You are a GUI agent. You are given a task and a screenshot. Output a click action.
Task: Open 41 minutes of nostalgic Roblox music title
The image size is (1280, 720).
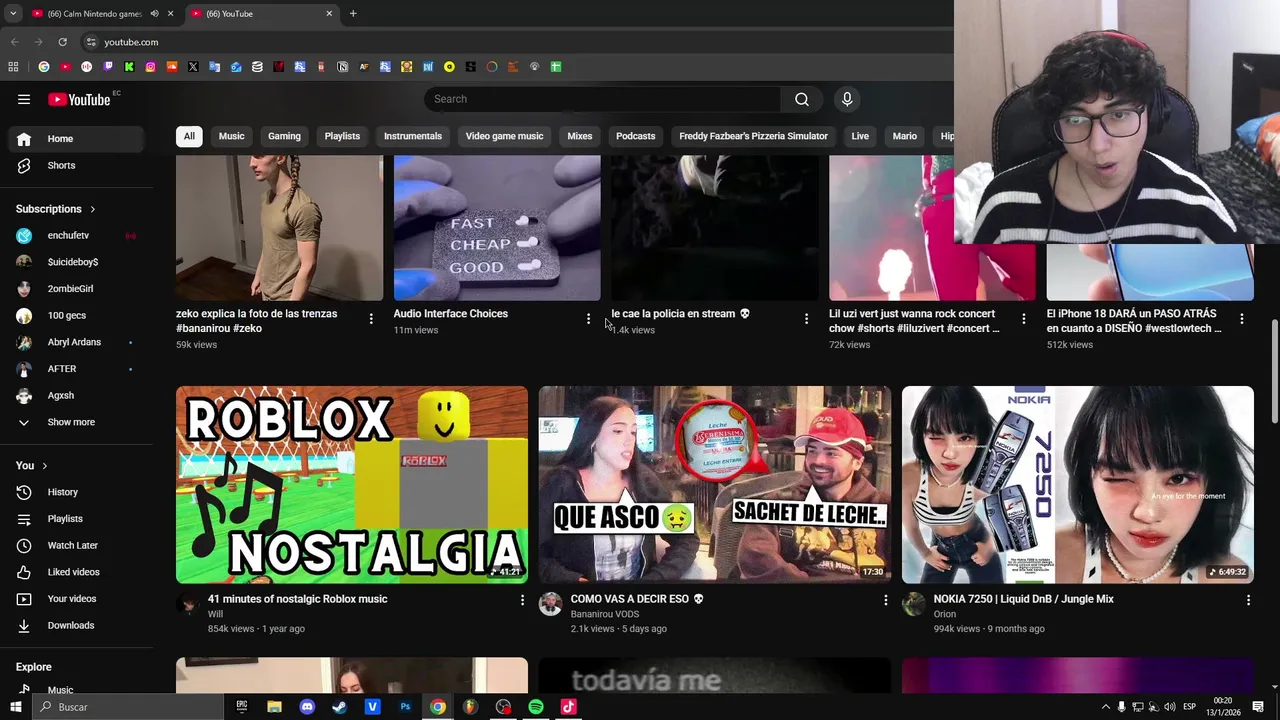pyautogui.click(x=297, y=599)
